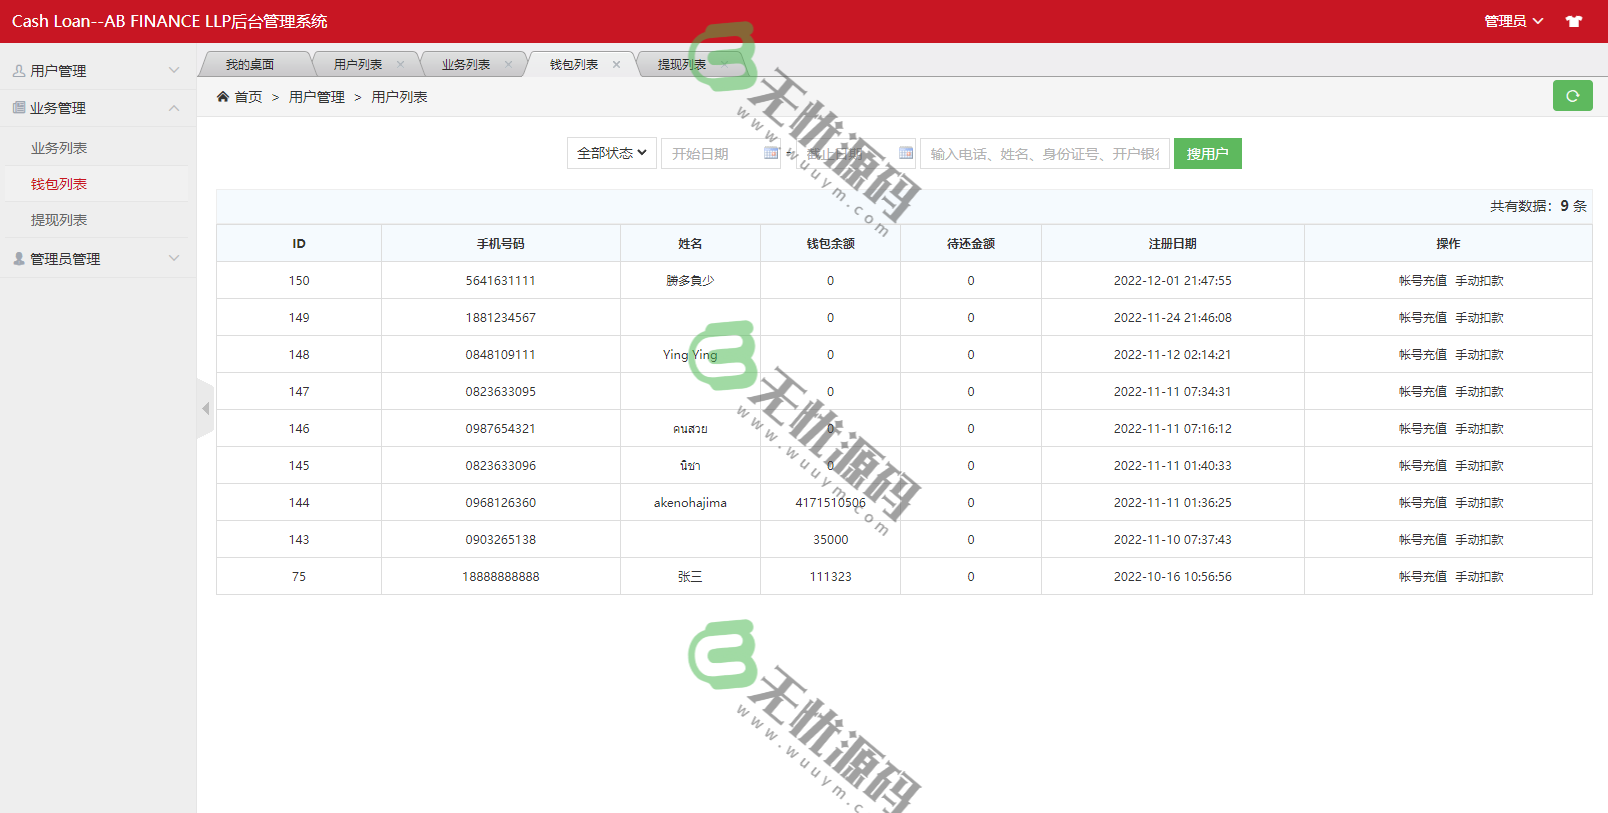1608x813 pixels.
Task: Click phone number 5641631111
Action: tap(501, 280)
